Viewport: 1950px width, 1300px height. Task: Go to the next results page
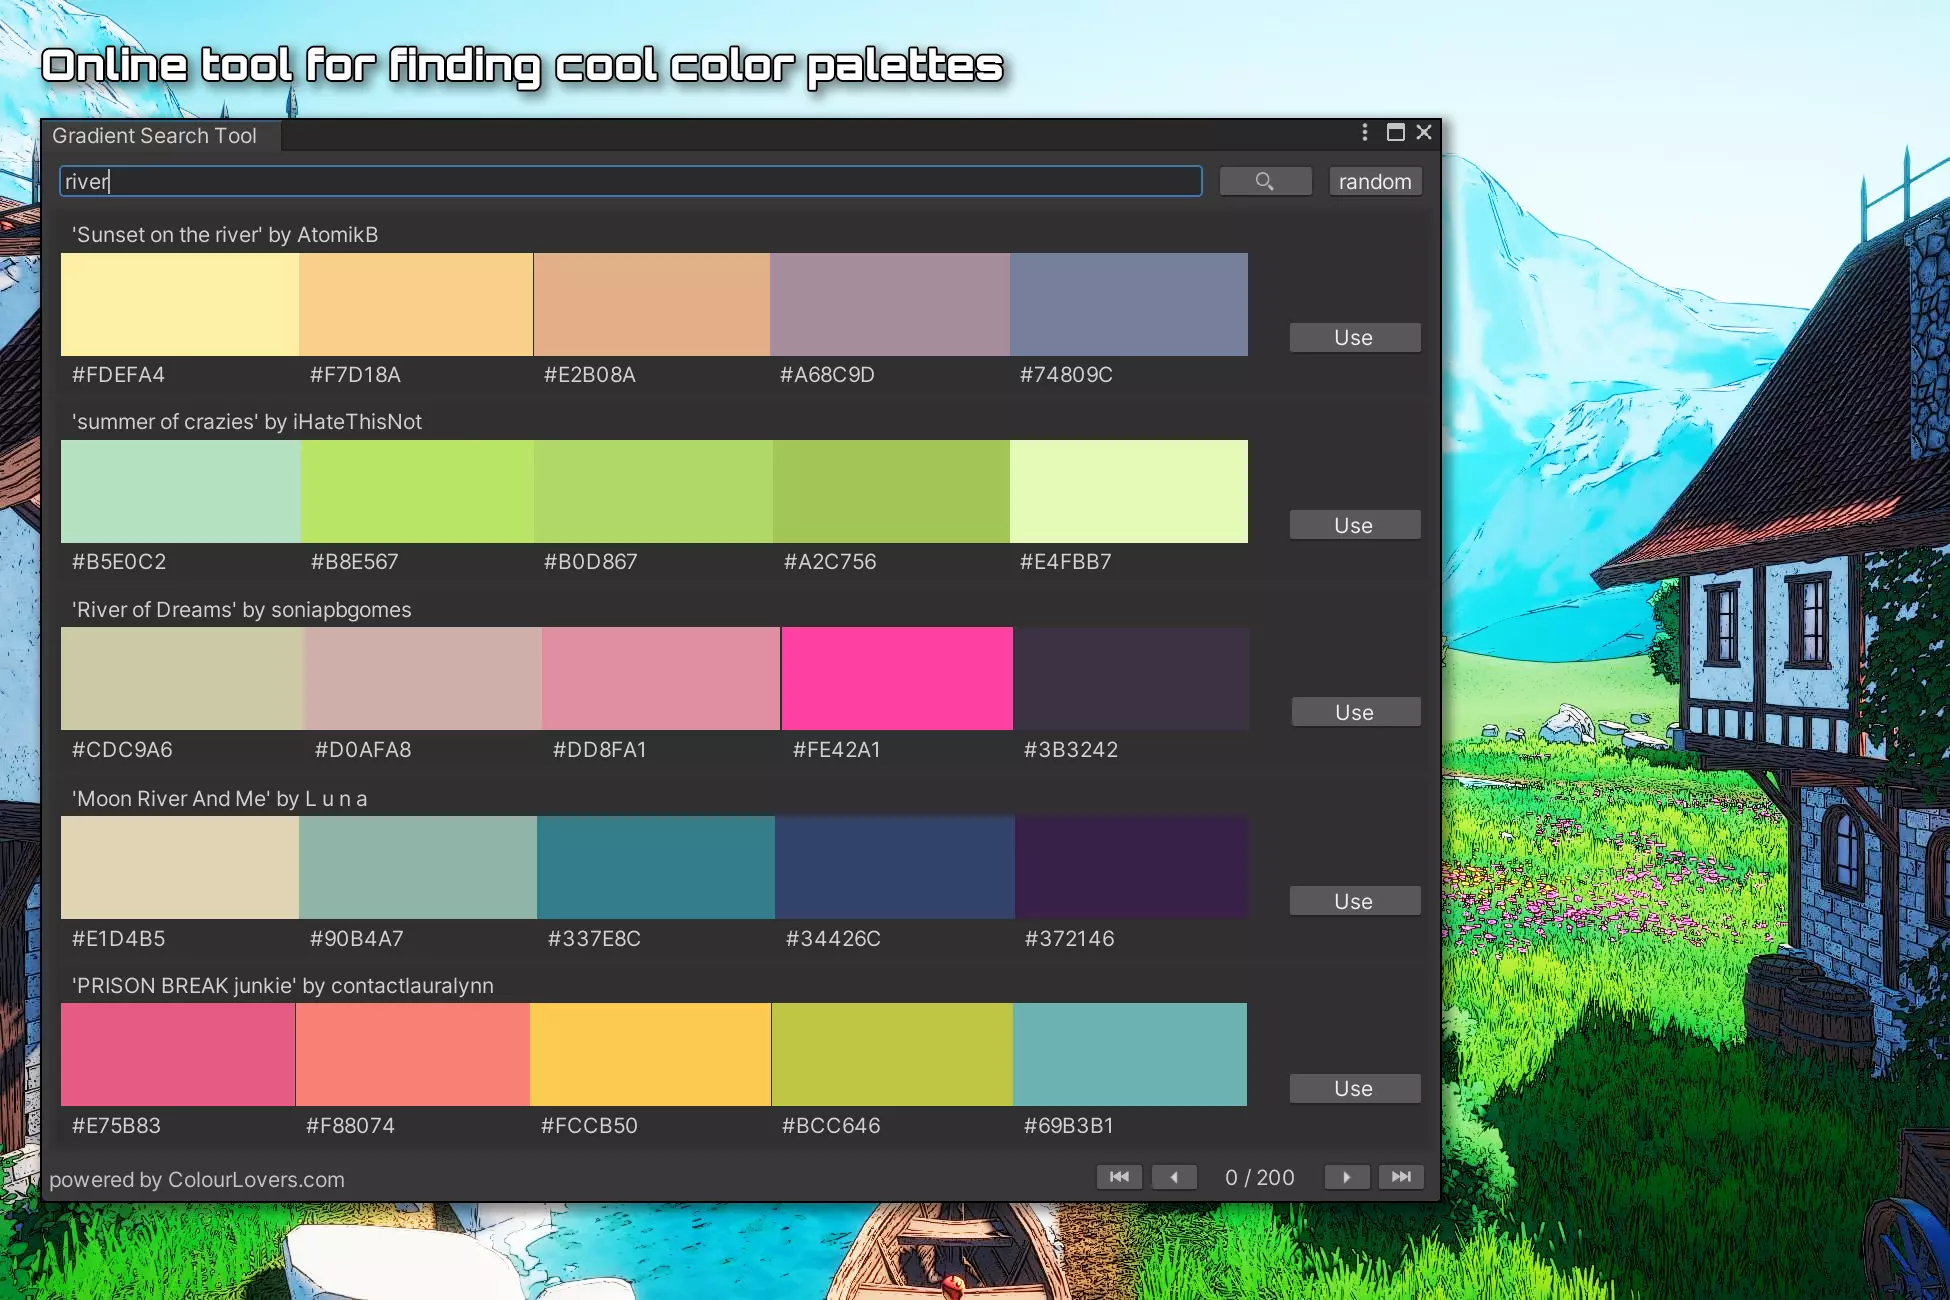pyautogui.click(x=1347, y=1177)
